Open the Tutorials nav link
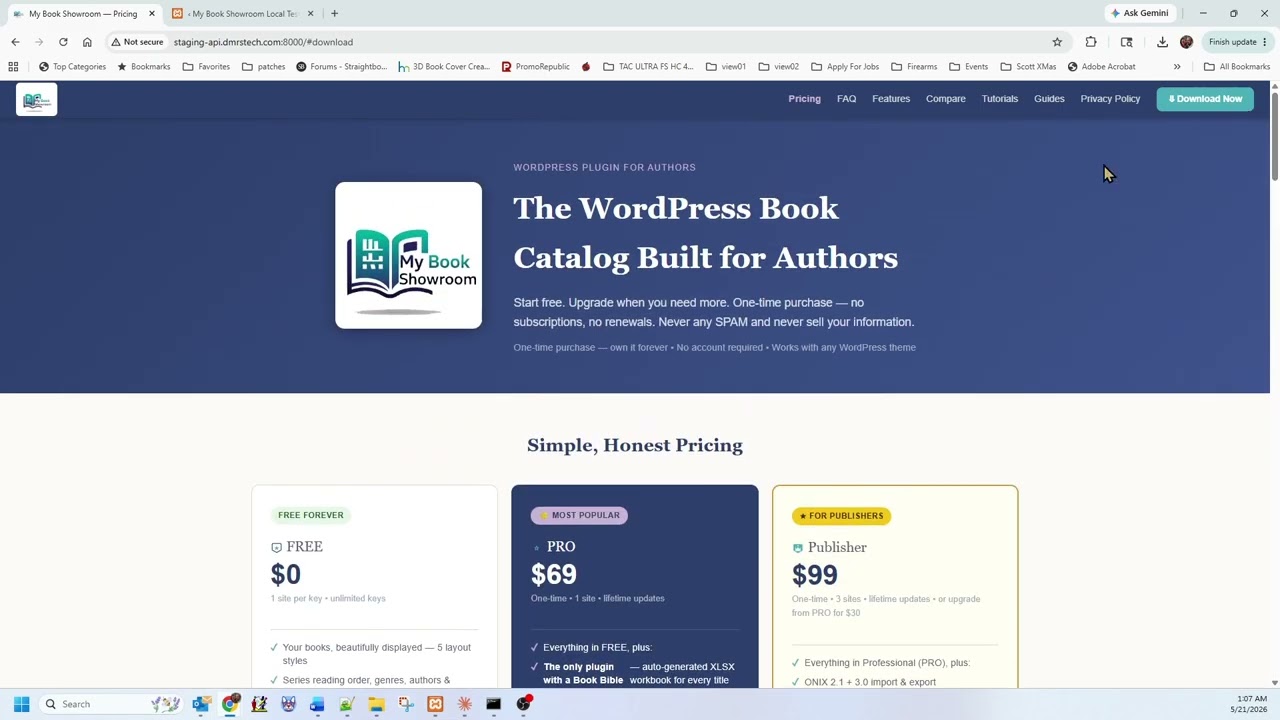 1000,99
